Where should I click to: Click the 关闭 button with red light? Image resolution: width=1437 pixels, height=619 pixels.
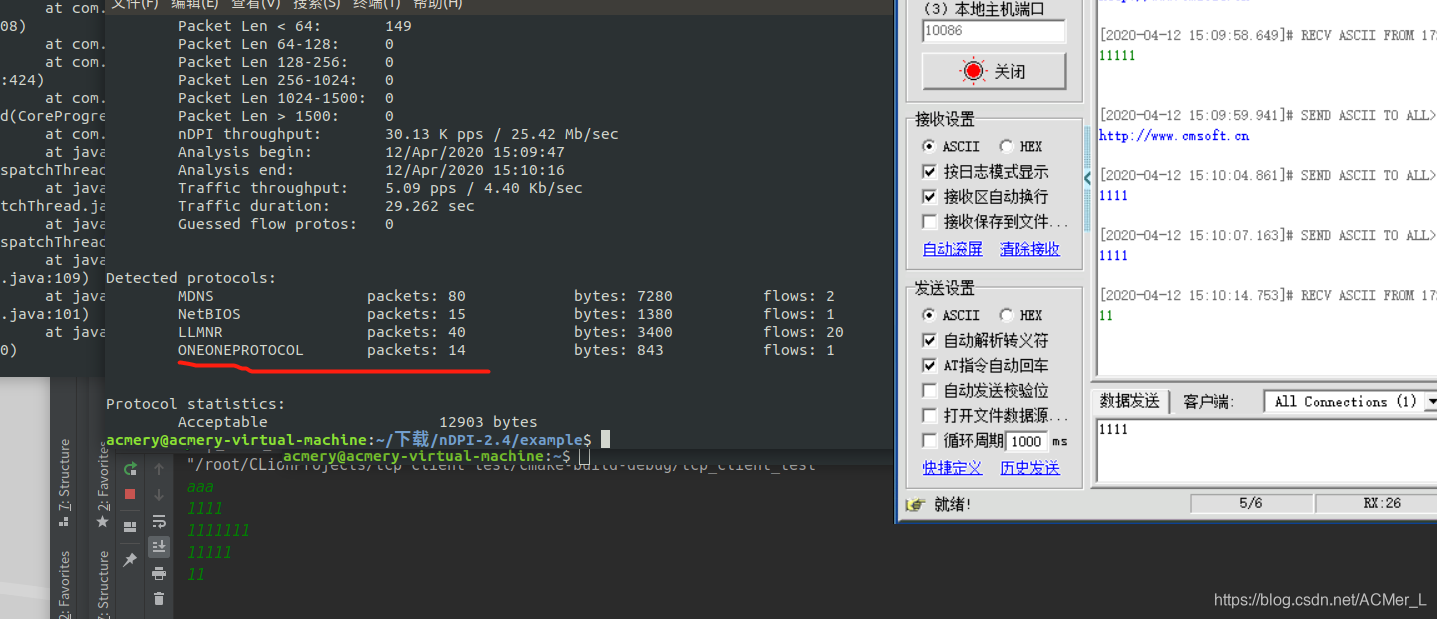click(x=994, y=72)
